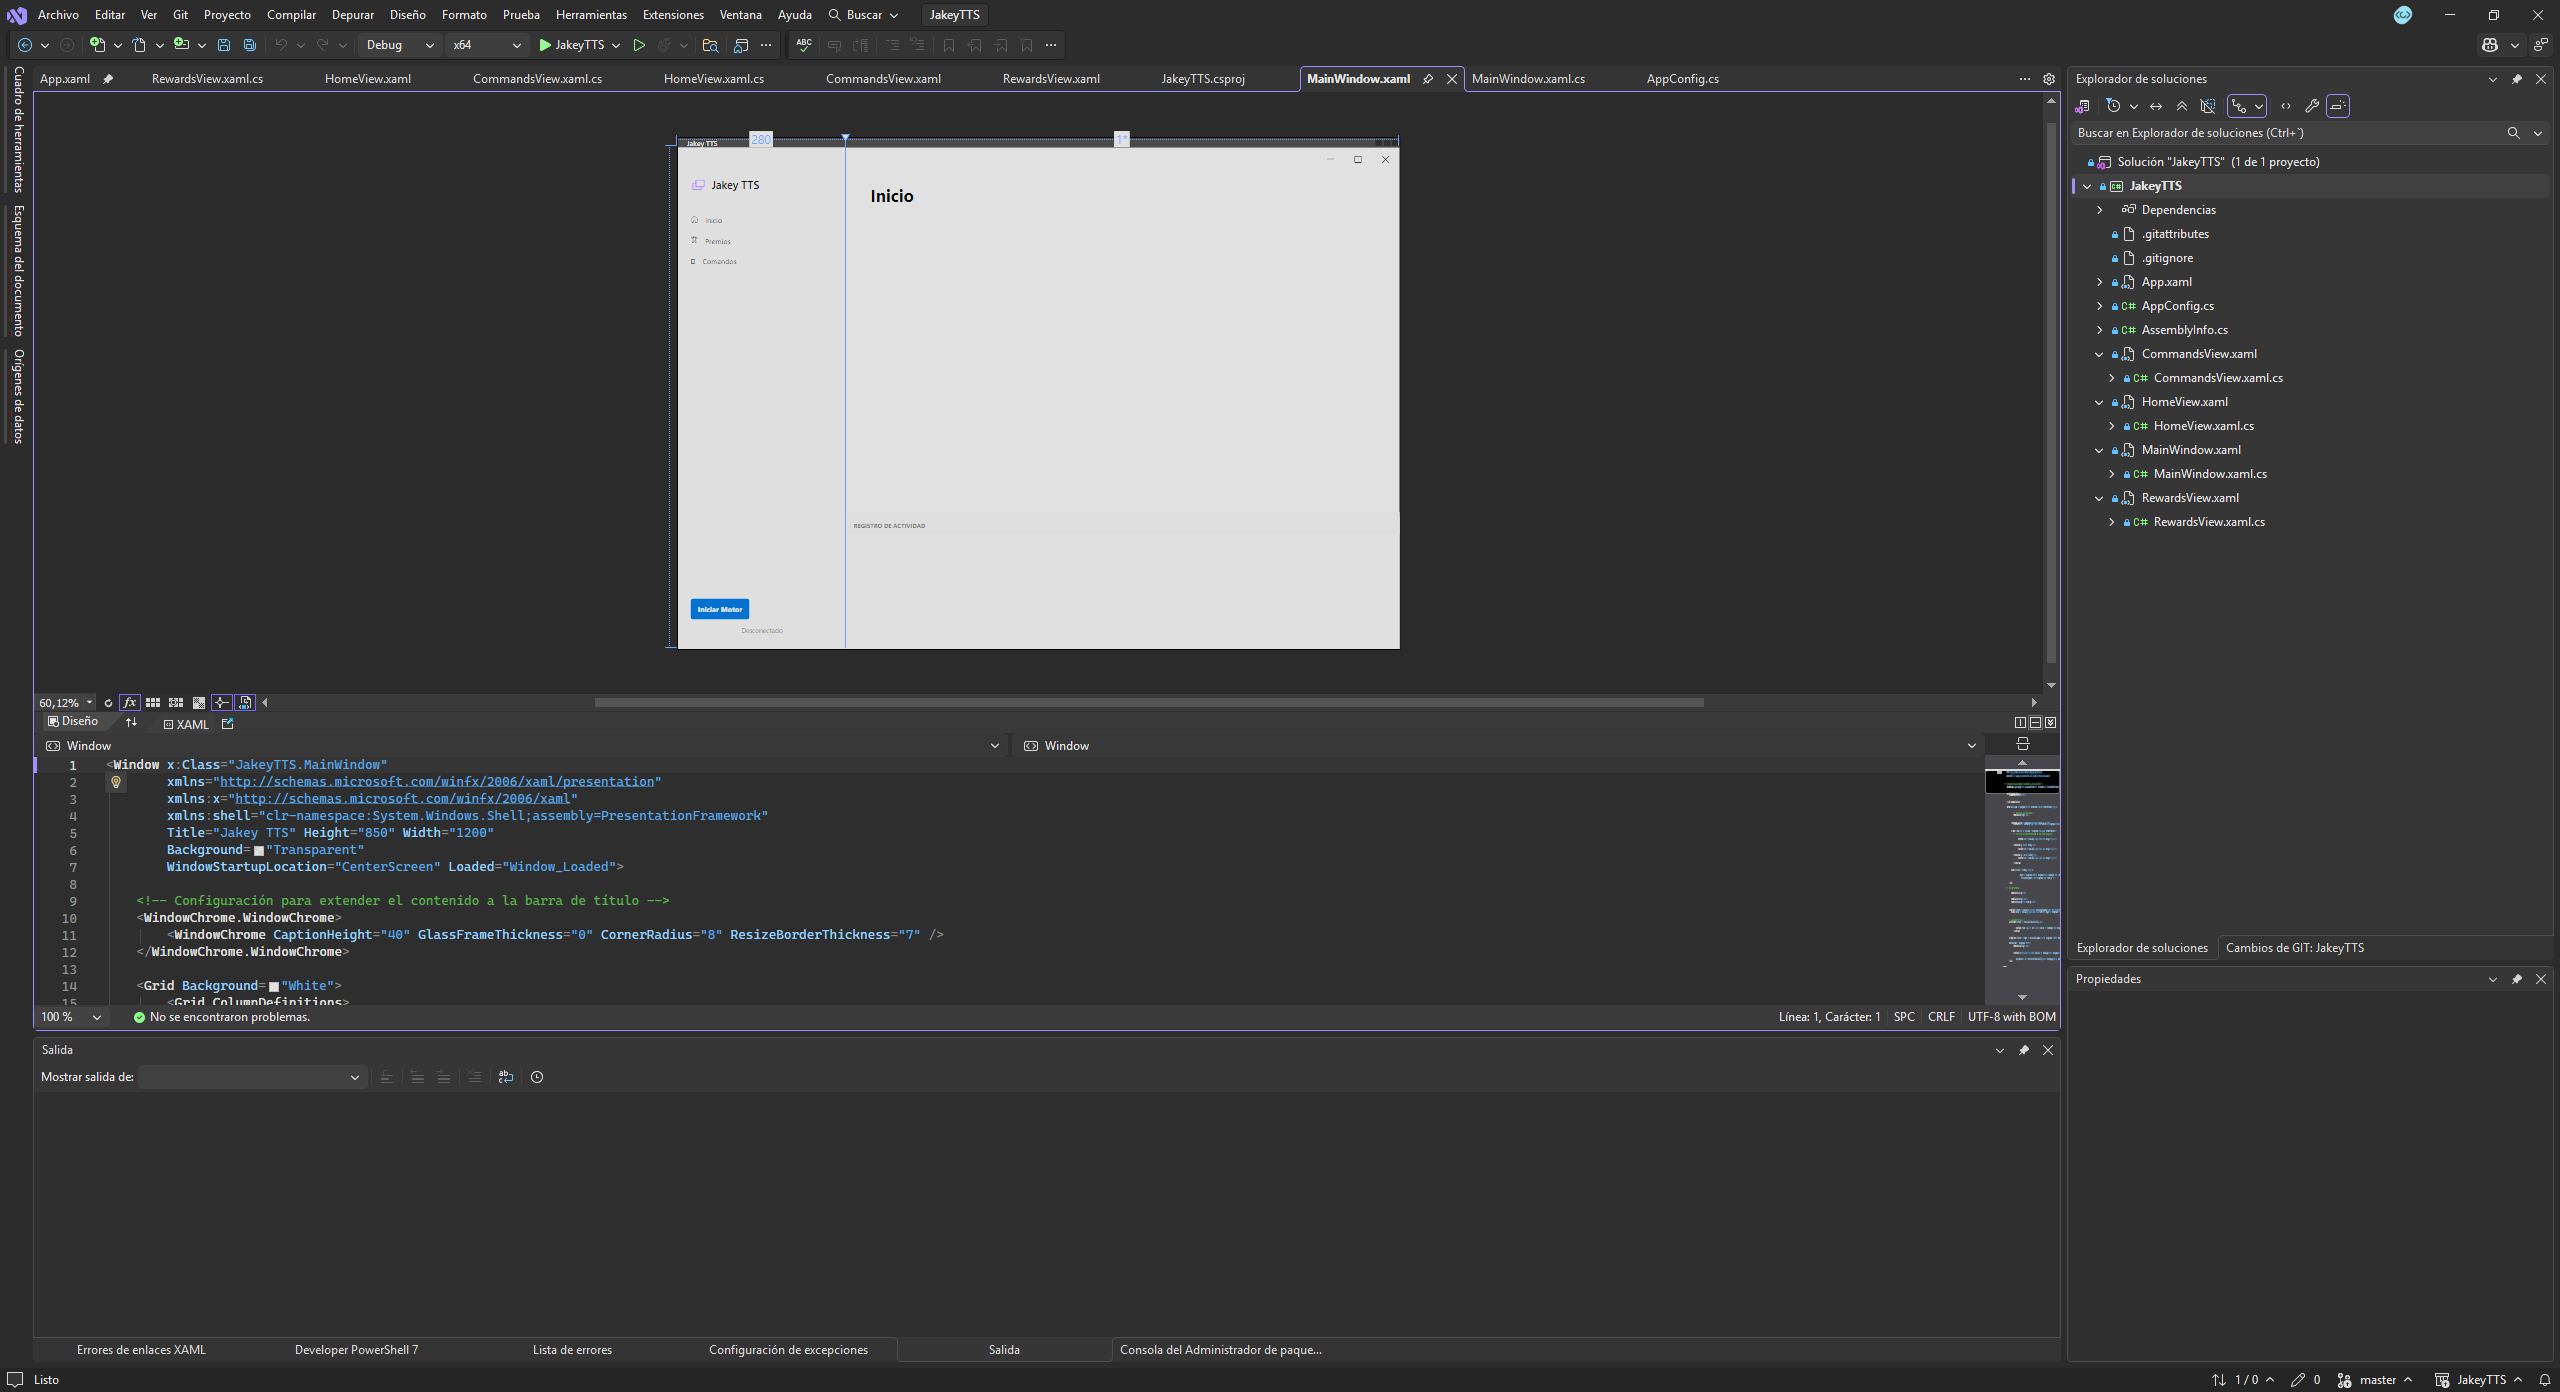The height and width of the screenshot is (1392, 2560).
Task: Click the magnifier in Solution Explorer search
Action: pyautogui.click(x=2513, y=133)
